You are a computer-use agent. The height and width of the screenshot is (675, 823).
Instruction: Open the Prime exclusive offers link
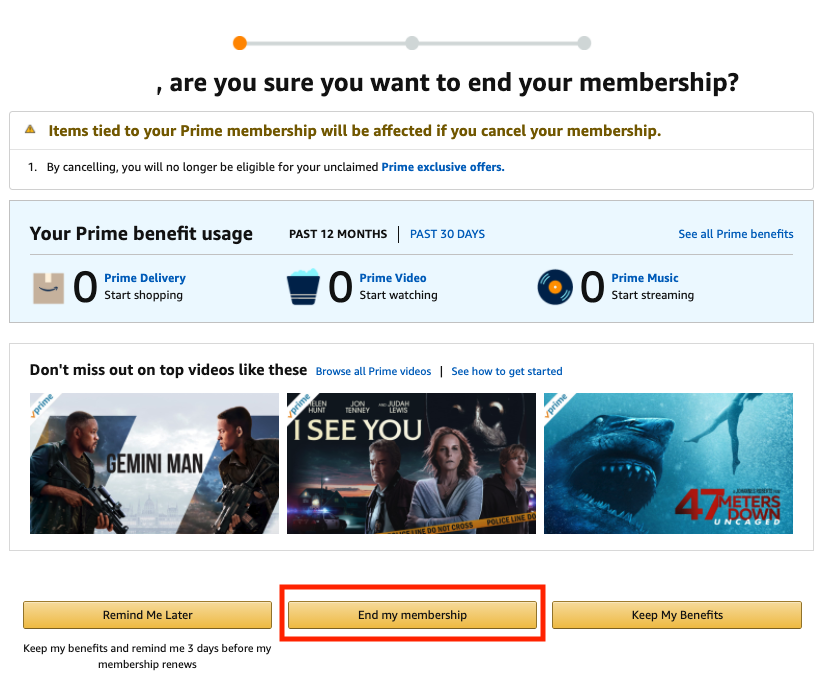point(442,167)
